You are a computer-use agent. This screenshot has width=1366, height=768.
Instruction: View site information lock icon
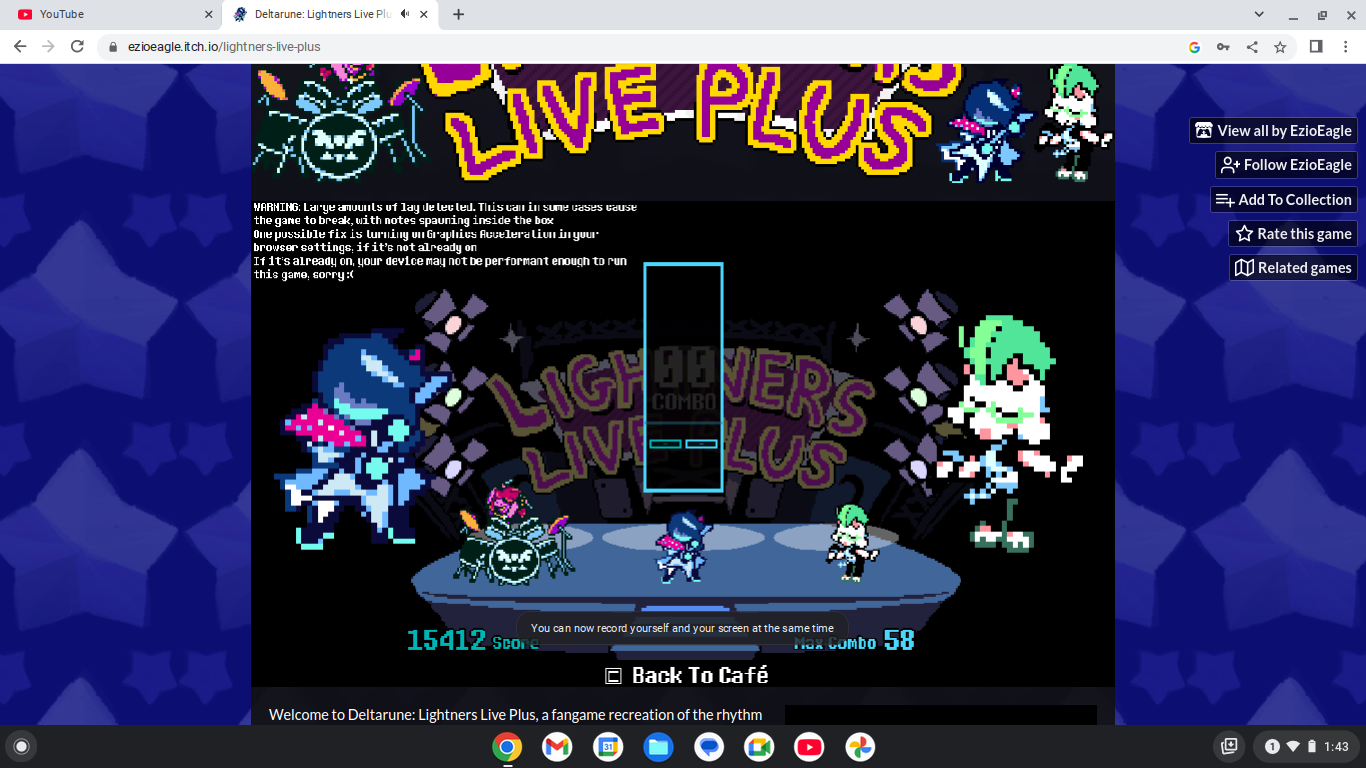tap(112, 47)
